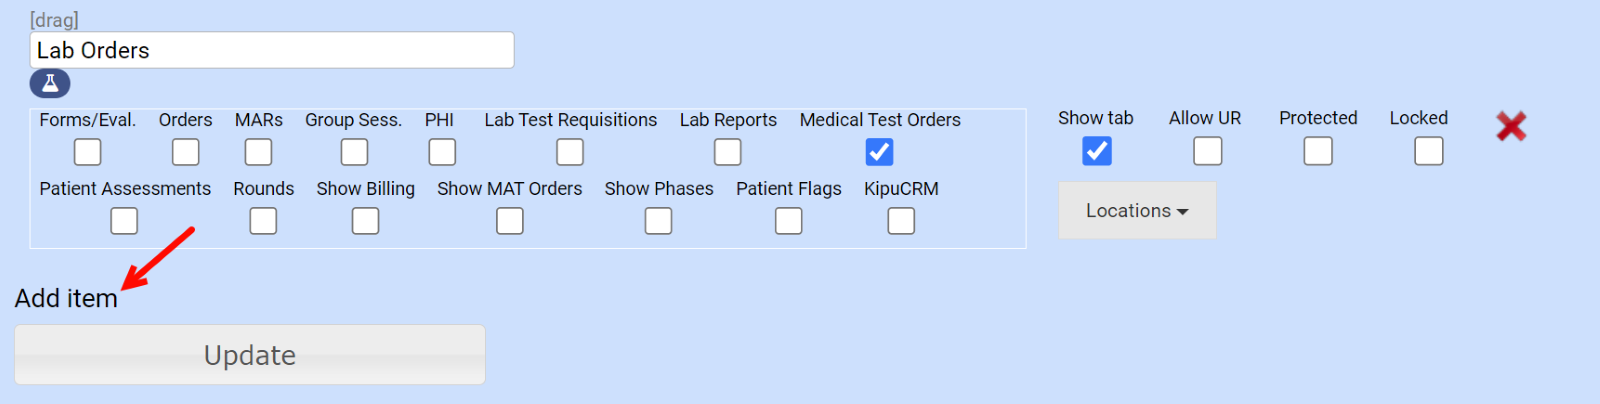This screenshot has width=1600, height=404.
Task: Check the MARs checkbox
Action: [259, 152]
